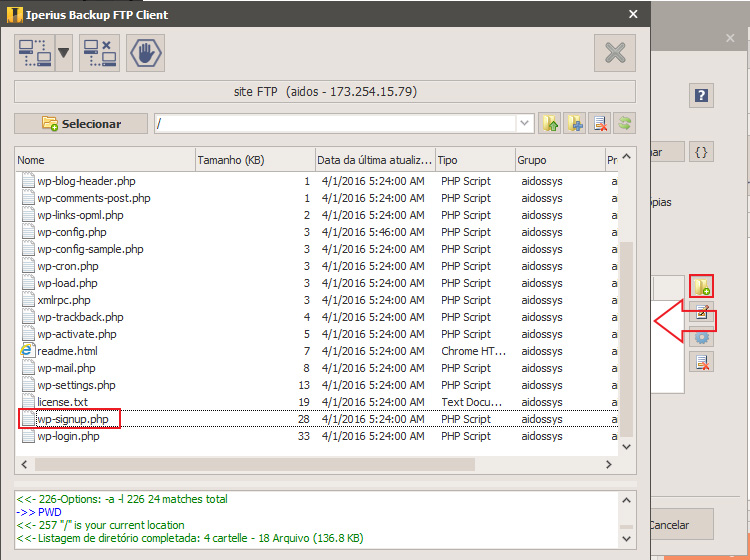Select wp-links-opml.php file
The image size is (750, 560).
coord(80,215)
